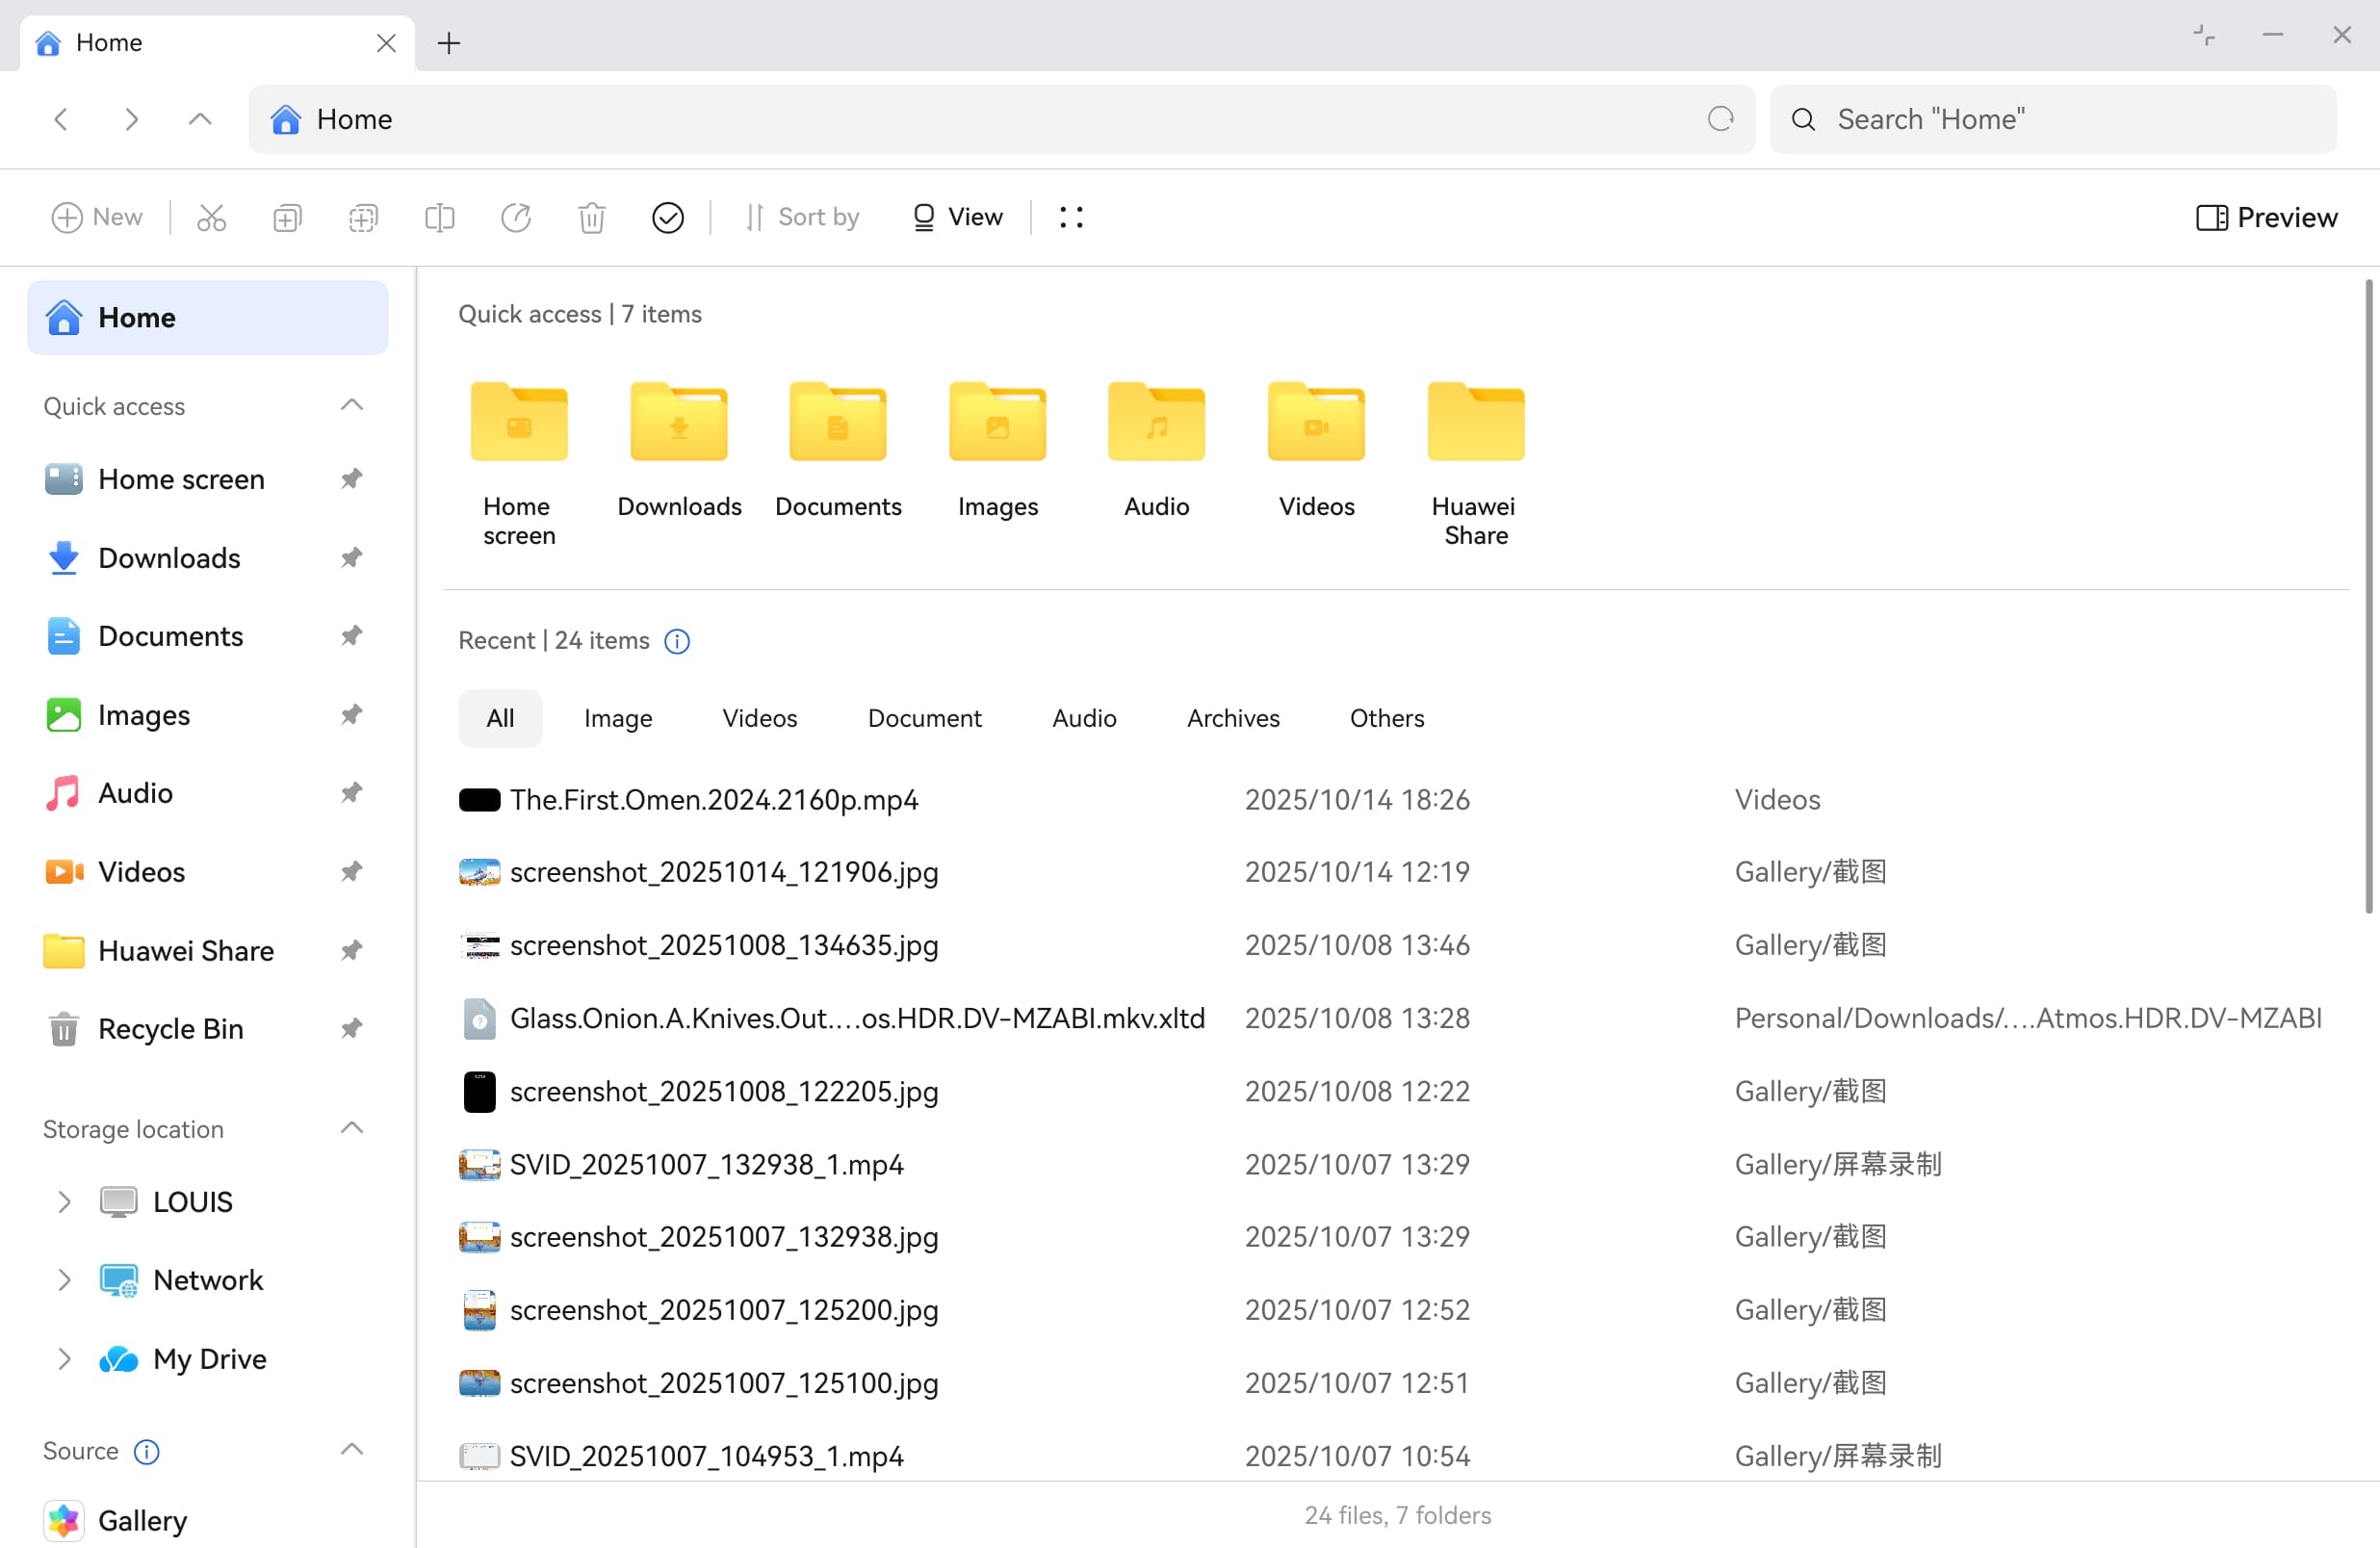The image size is (2380, 1548).
Task: Unpin Huawei Share from Quick access
Action: point(351,950)
